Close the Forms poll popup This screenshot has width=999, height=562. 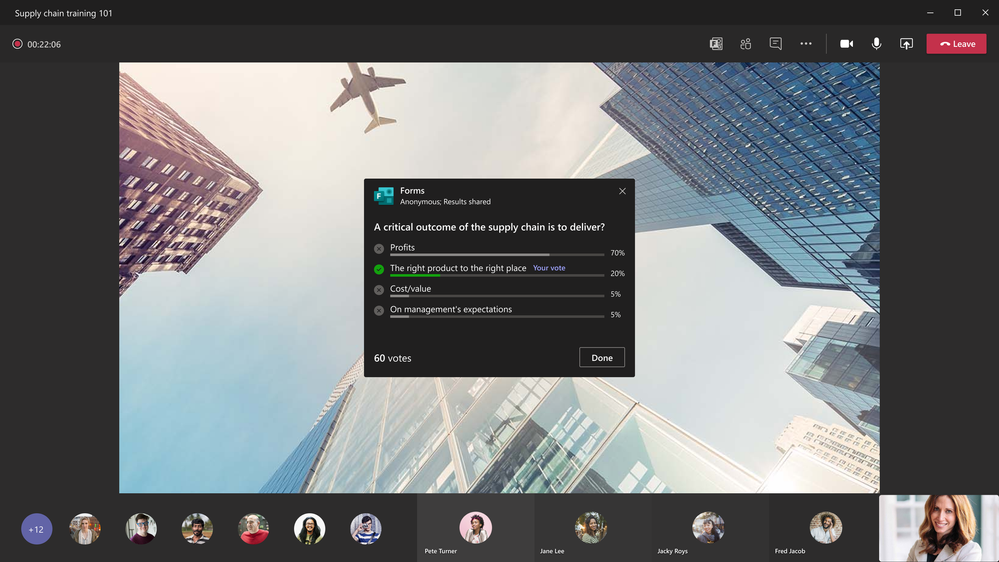click(x=622, y=191)
